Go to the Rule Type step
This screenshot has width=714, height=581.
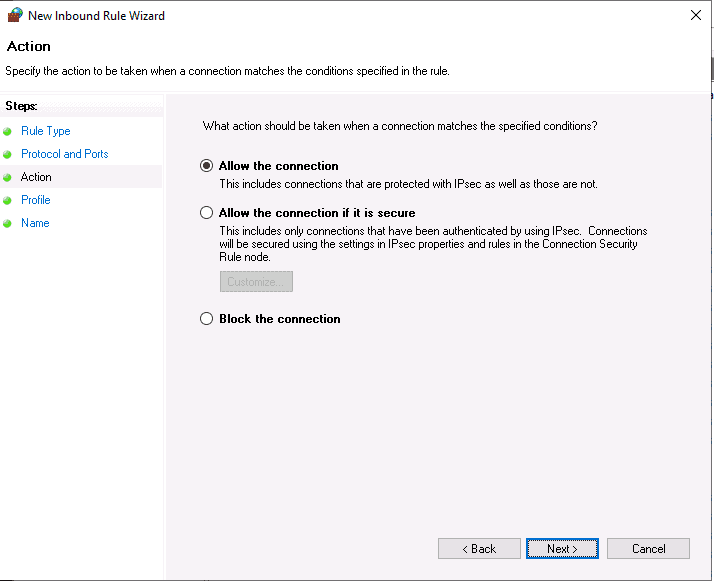click(46, 131)
